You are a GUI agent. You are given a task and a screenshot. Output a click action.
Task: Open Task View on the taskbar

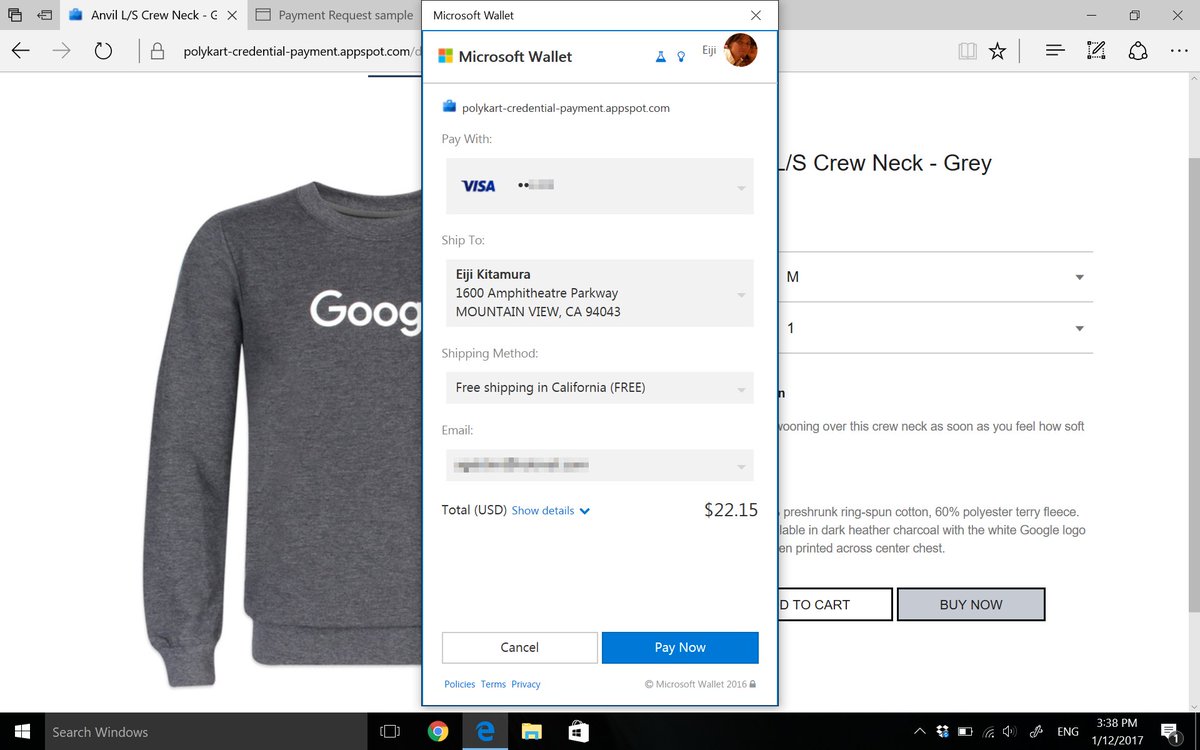[391, 731]
